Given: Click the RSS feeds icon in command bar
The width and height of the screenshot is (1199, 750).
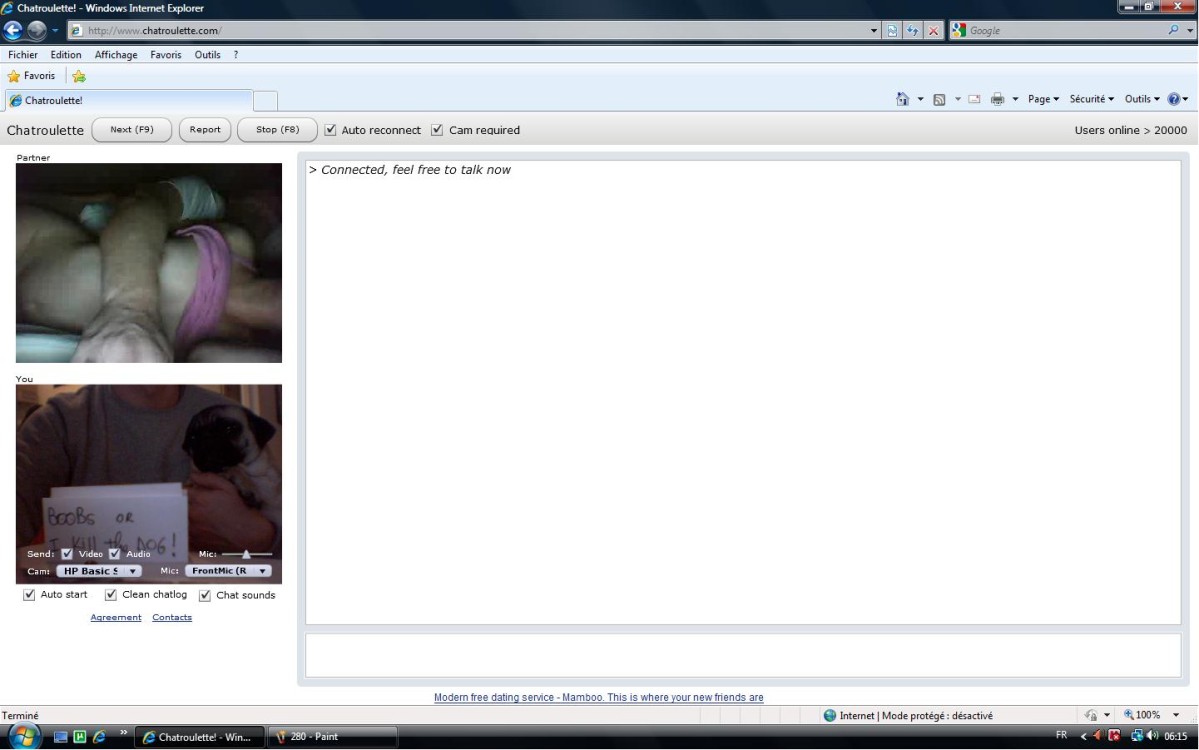Looking at the screenshot, I should pyautogui.click(x=939, y=99).
